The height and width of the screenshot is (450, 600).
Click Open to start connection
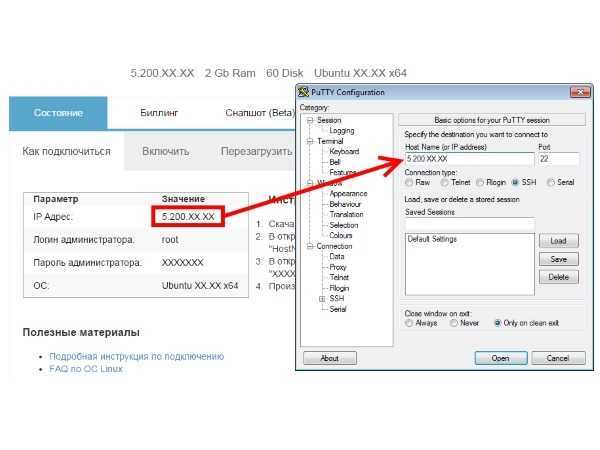point(501,359)
